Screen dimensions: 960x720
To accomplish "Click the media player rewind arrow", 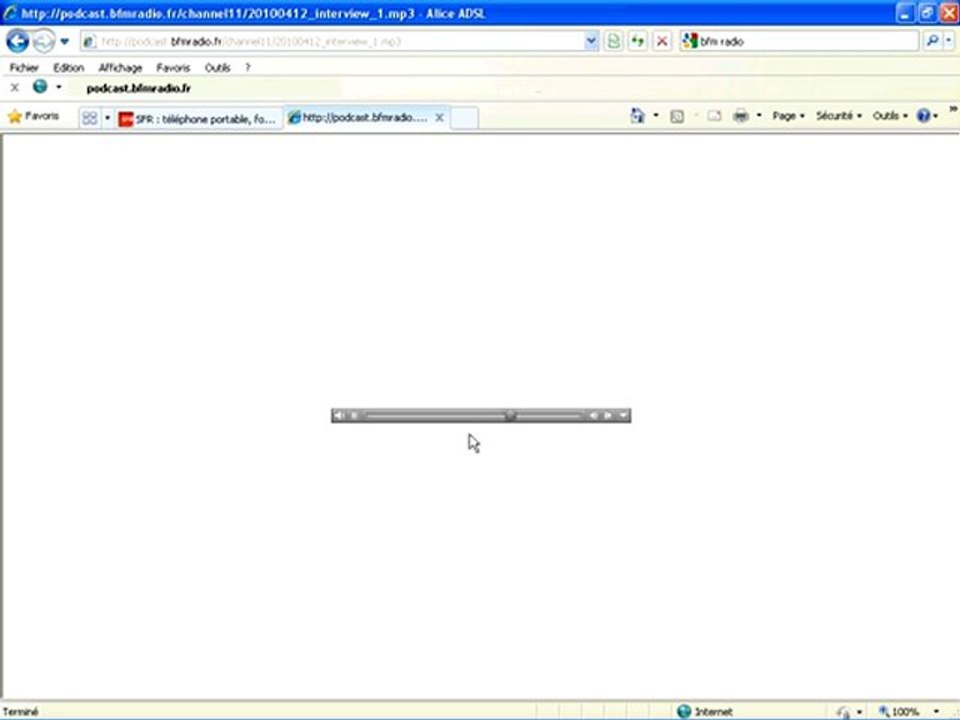I will (593, 416).
